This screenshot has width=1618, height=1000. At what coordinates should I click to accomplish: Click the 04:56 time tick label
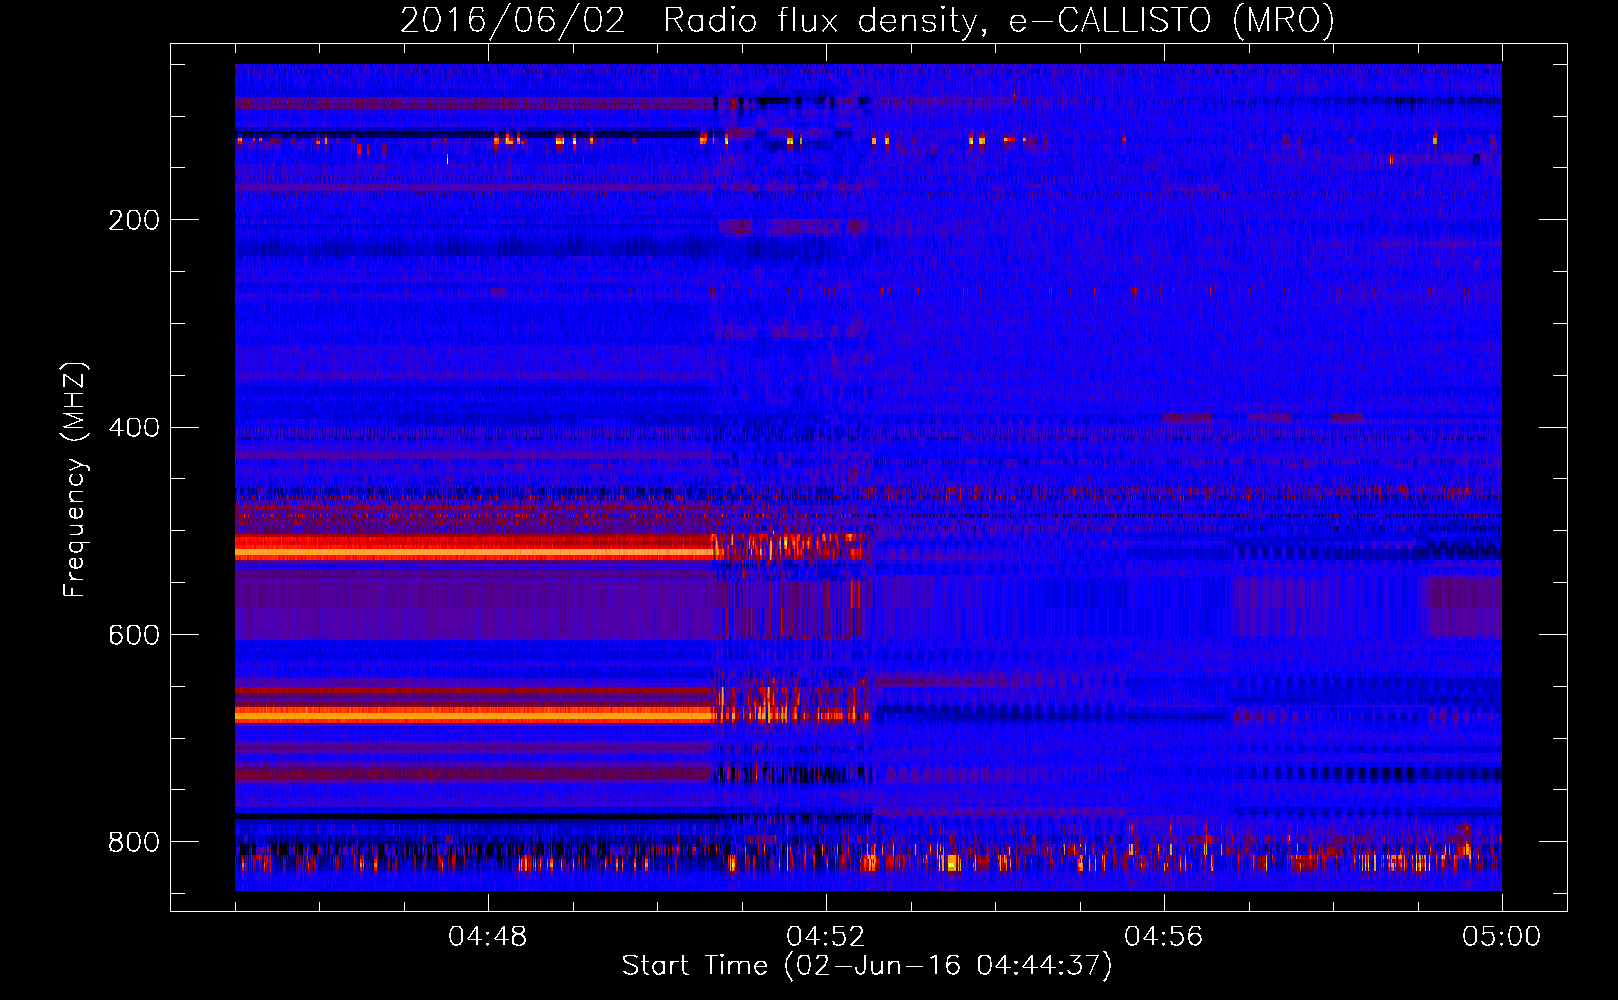coord(1164,937)
